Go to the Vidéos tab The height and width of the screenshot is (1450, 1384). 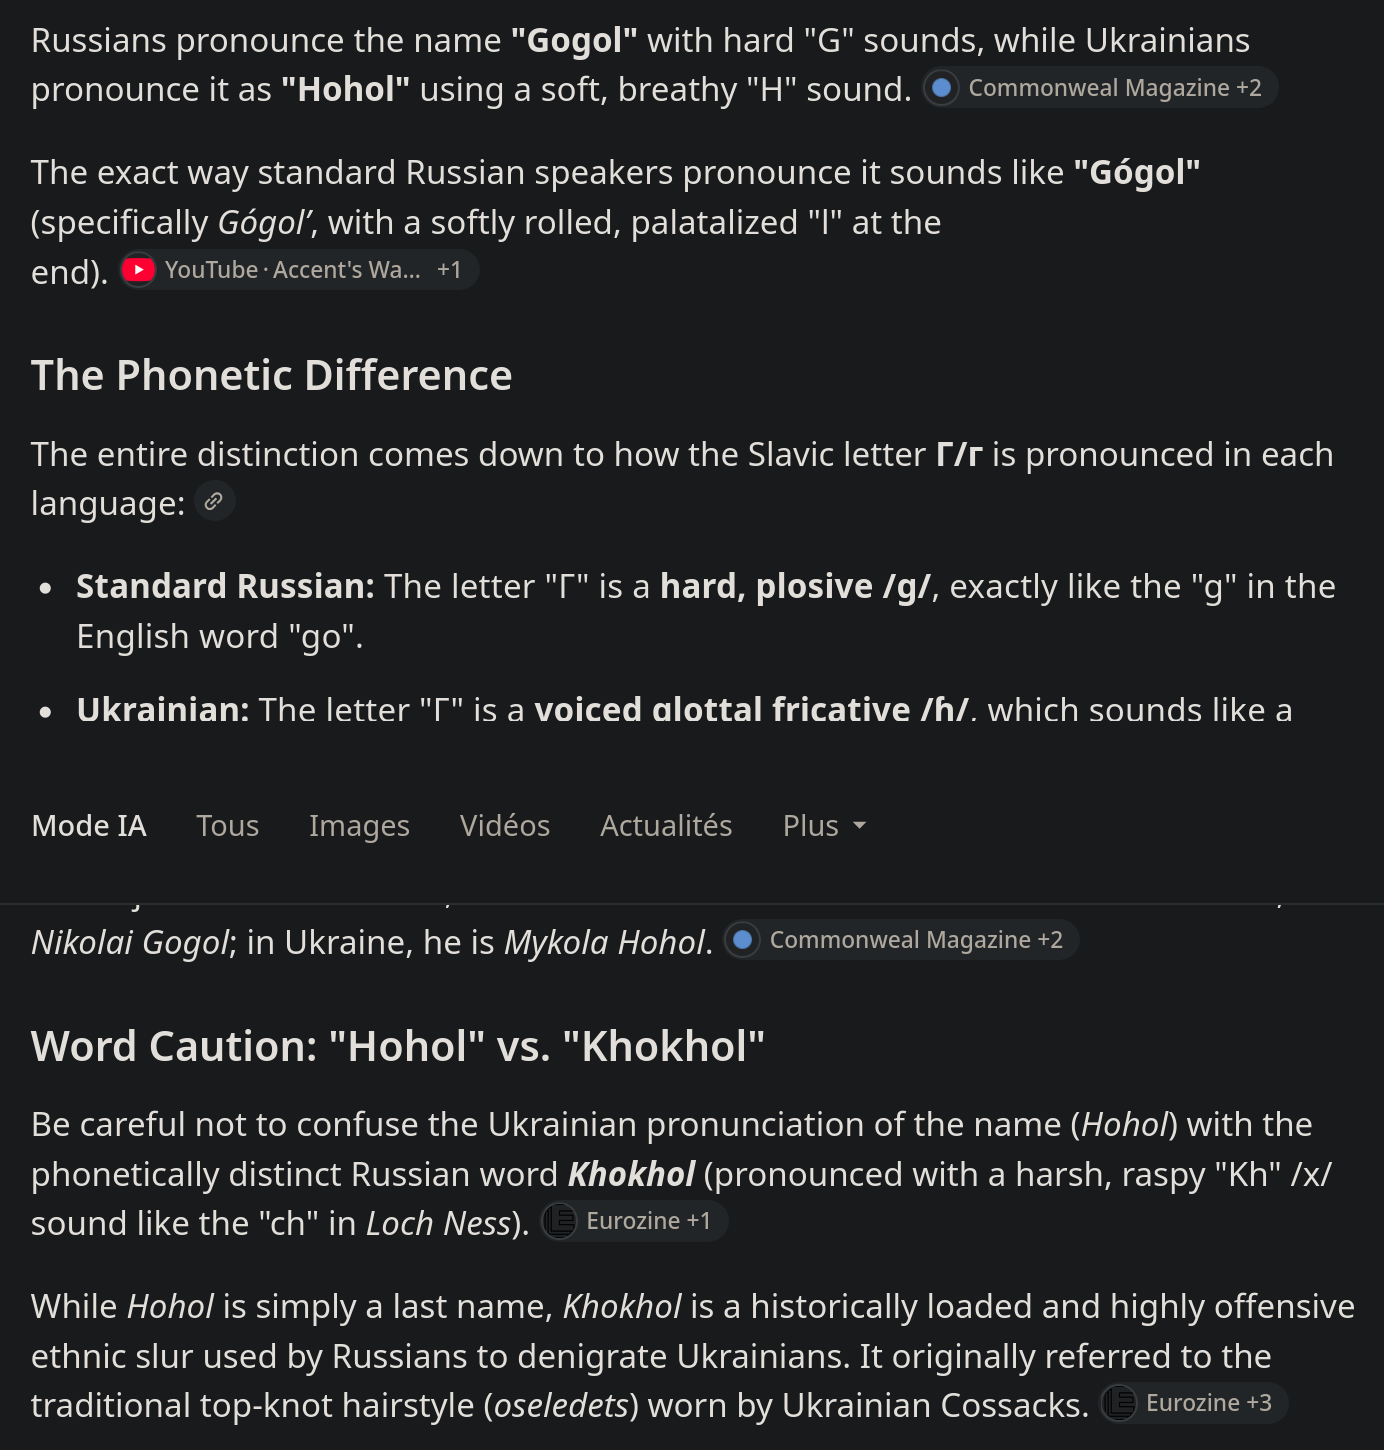504,826
